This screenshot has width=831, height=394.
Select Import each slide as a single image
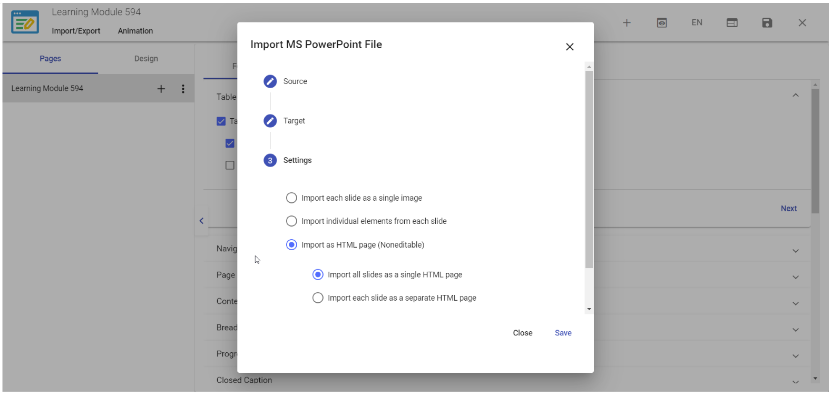pos(291,198)
